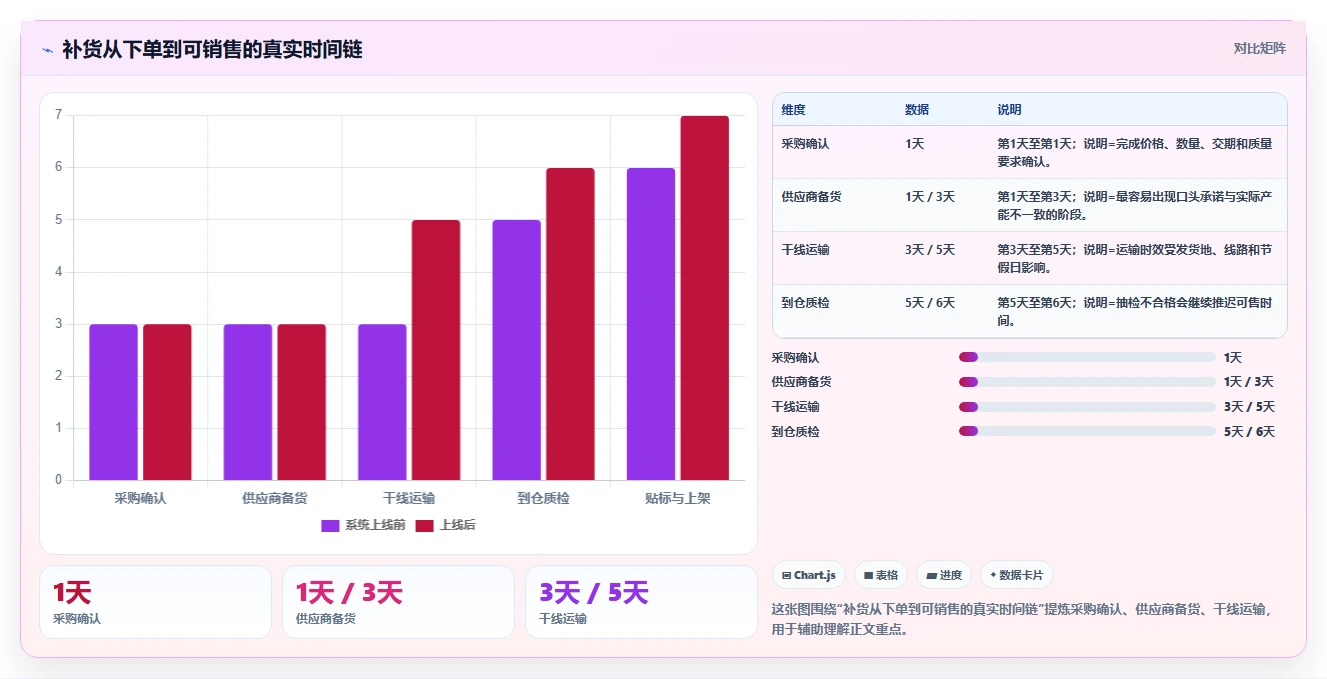The height and width of the screenshot is (679, 1327).
Task: Click the 3天 / 5天 value beside progress bar
Action: tap(1249, 407)
